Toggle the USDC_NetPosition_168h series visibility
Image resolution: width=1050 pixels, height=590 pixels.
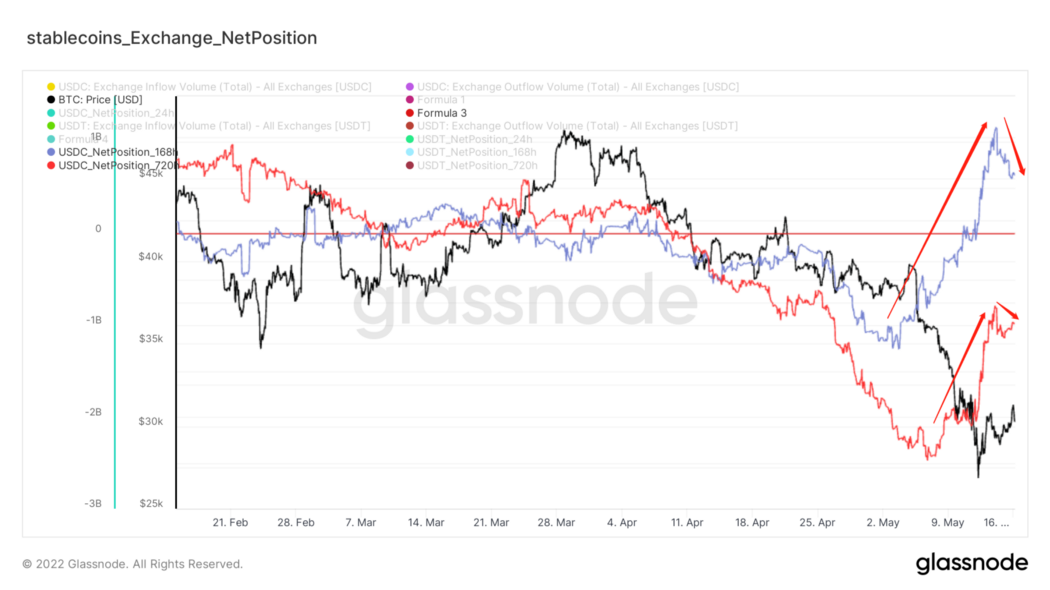(x=118, y=152)
